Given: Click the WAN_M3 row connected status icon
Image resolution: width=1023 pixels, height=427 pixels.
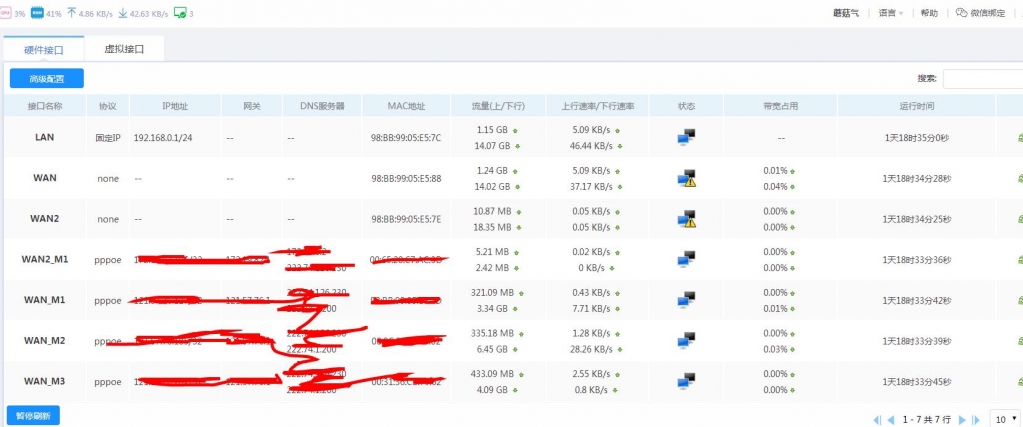Looking at the screenshot, I should coord(686,381).
